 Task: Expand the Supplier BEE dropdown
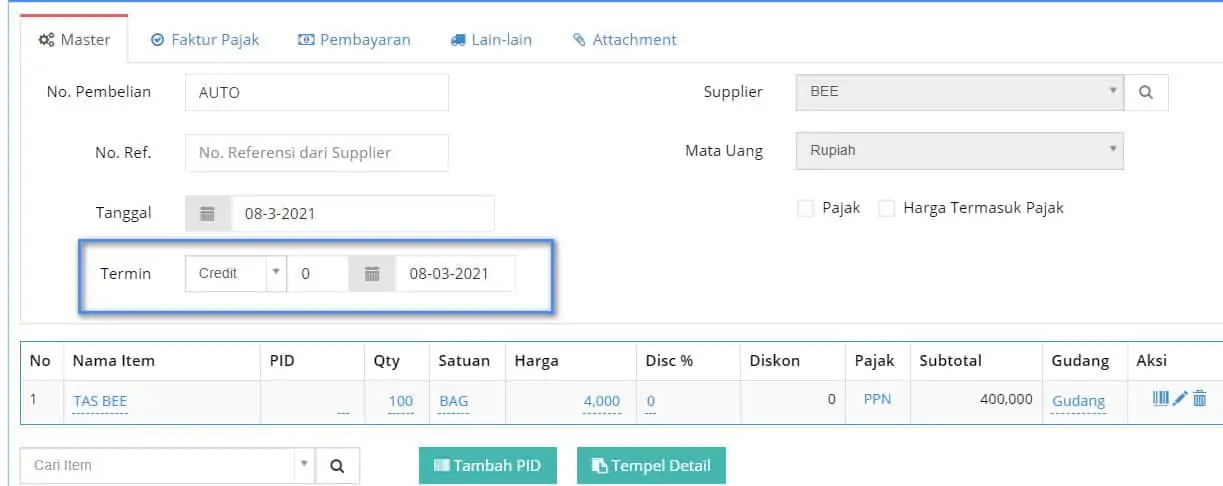[x=959, y=92]
